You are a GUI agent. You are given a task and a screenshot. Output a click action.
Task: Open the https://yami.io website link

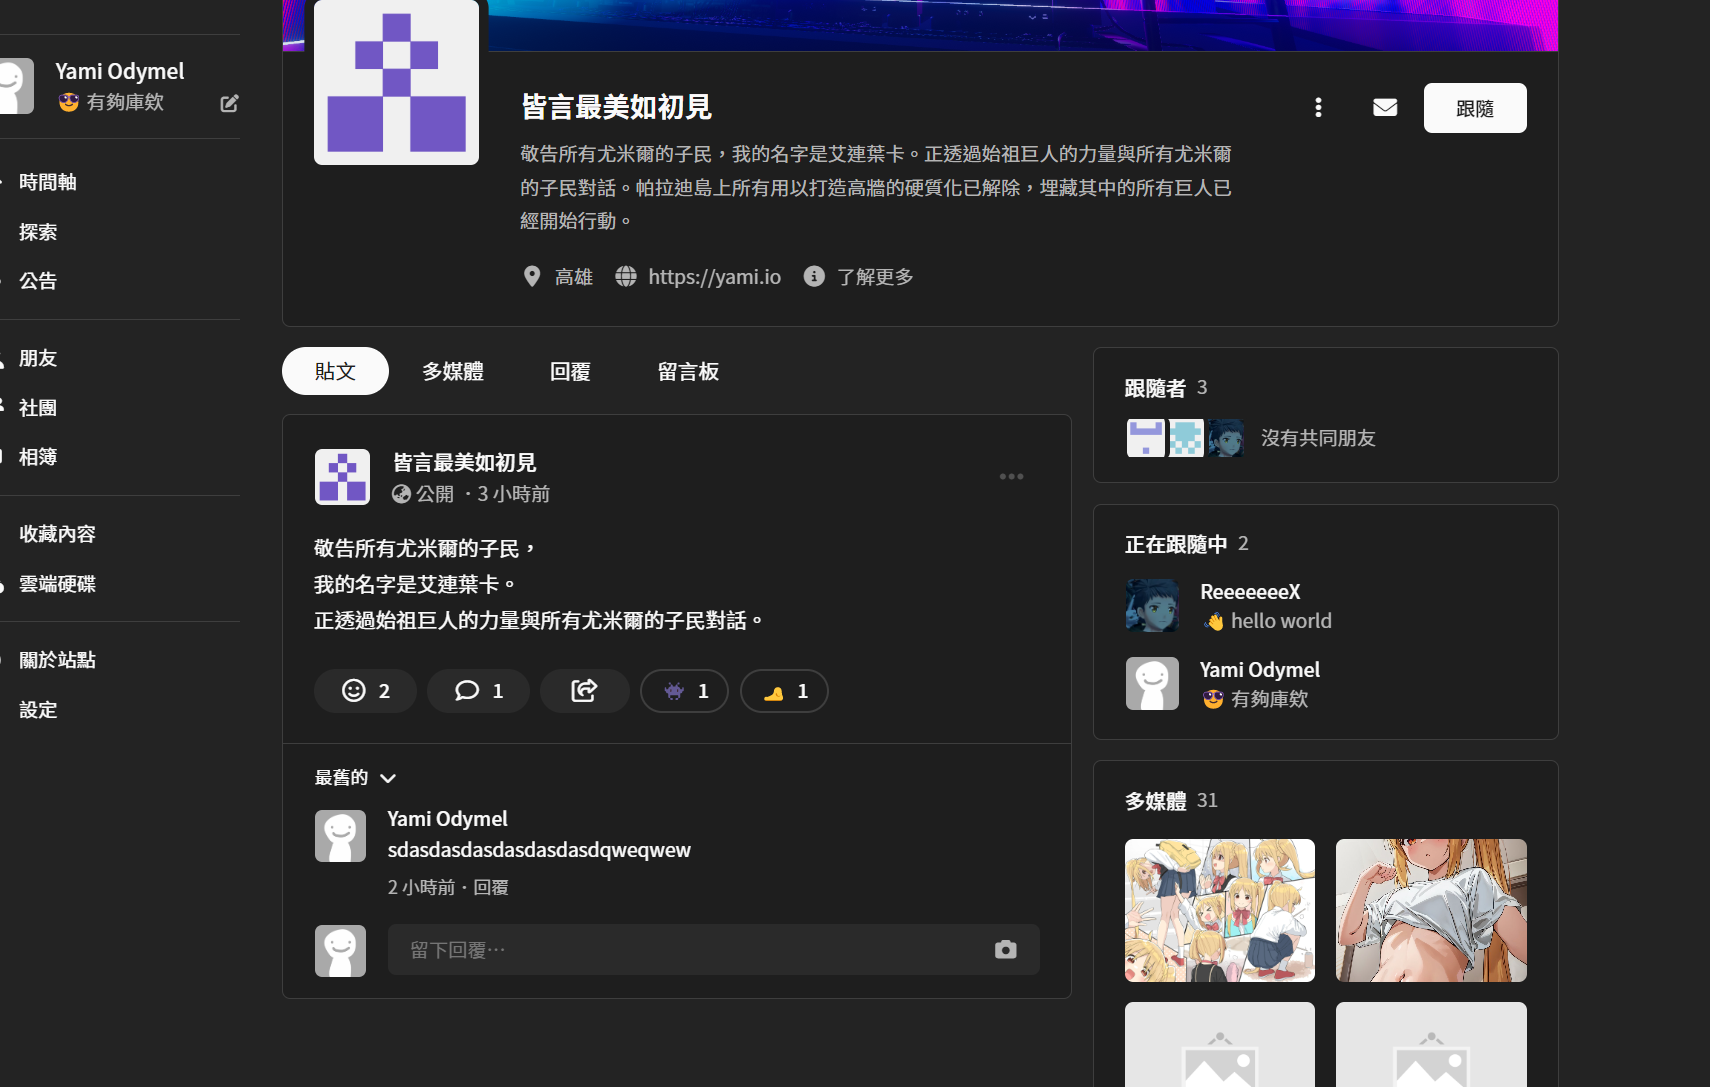tap(714, 276)
